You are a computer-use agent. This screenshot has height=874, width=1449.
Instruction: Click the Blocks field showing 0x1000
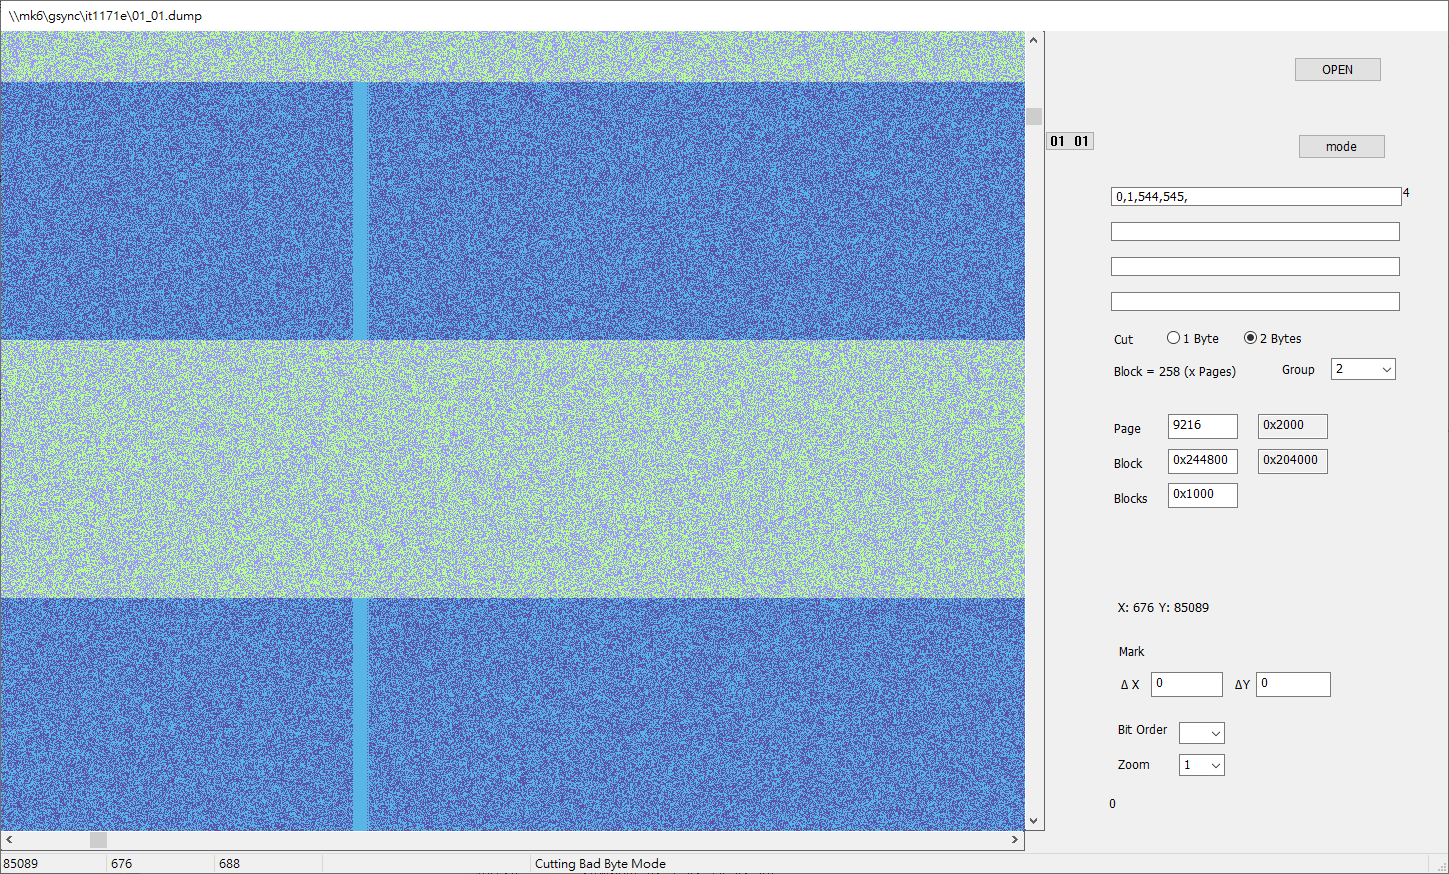[x=1203, y=495]
